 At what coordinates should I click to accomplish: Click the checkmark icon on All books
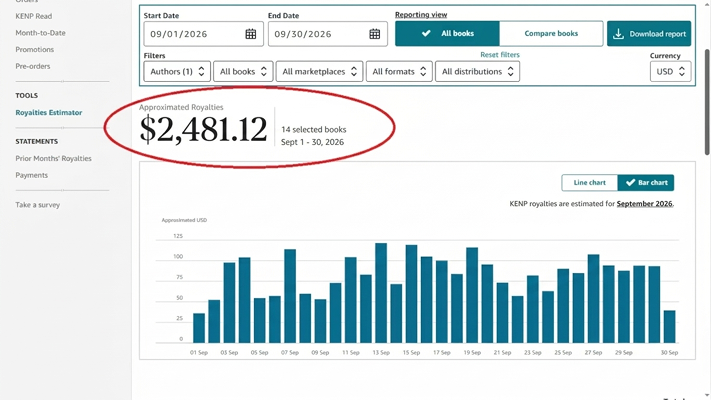(426, 33)
